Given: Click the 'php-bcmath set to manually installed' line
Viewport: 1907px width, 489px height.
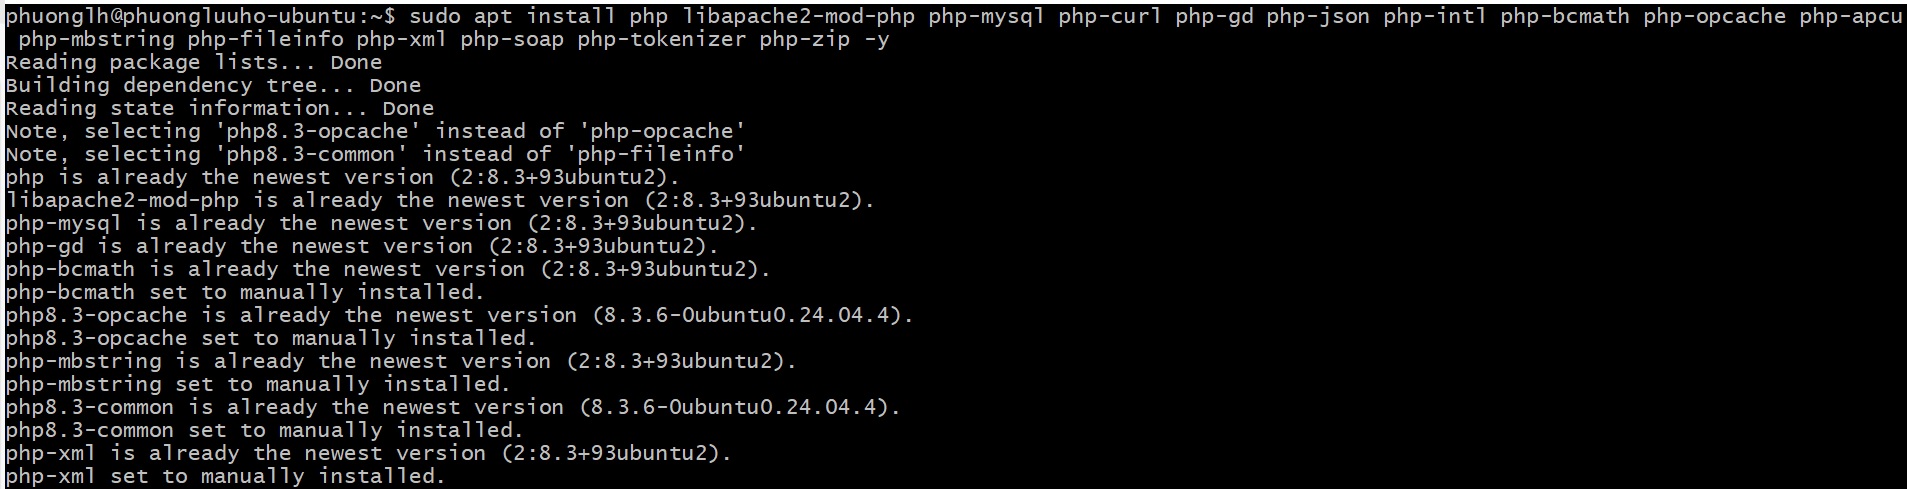Looking at the screenshot, I should (x=245, y=292).
